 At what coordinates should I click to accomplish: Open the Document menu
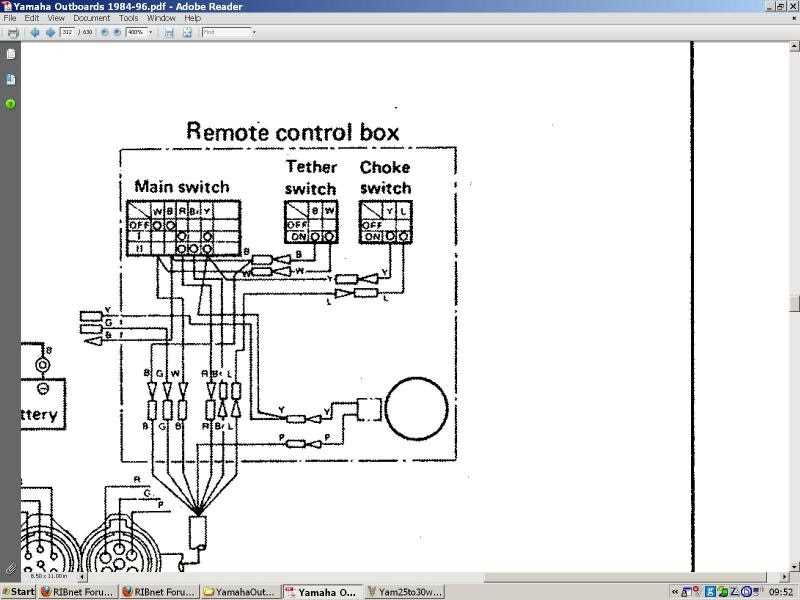coord(91,17)
